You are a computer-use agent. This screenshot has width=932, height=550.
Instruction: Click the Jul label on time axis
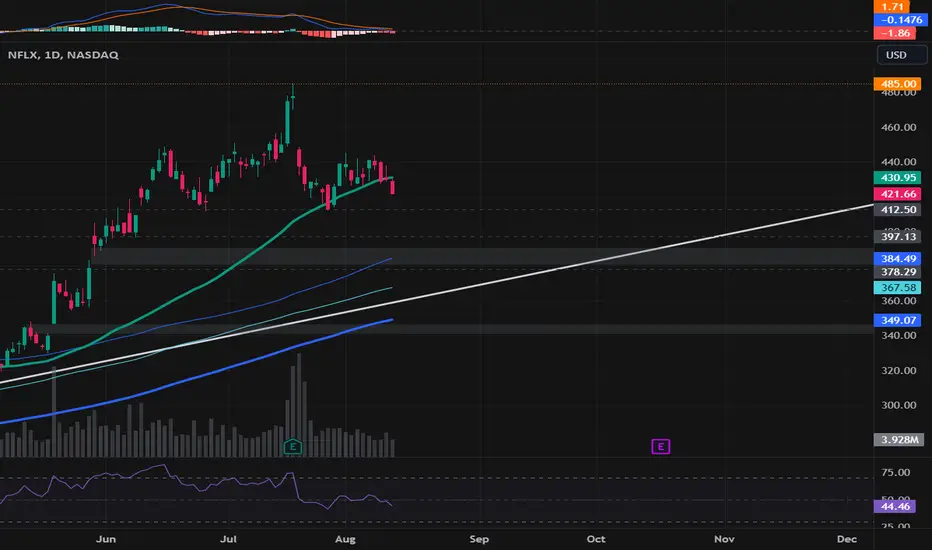coord(228,539)
